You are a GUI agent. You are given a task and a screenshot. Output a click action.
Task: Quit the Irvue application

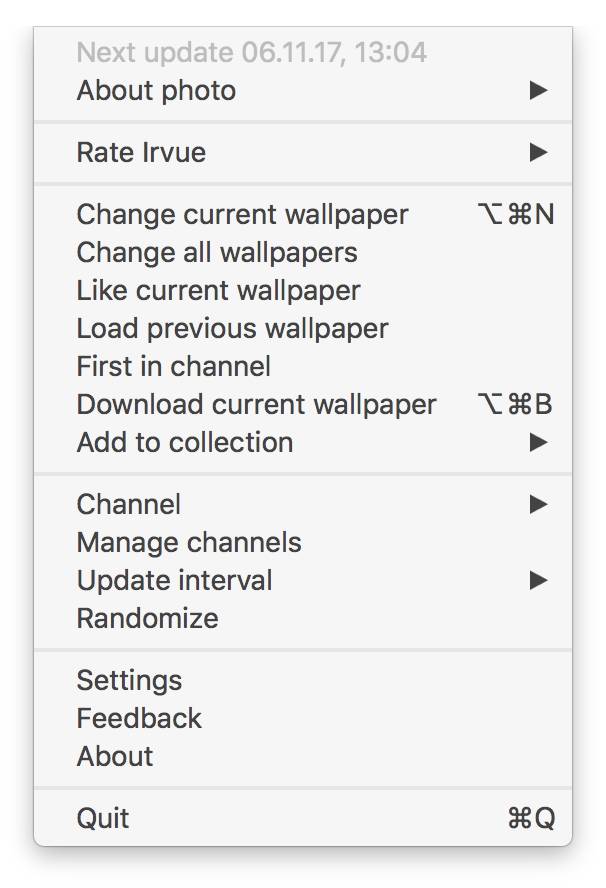[x=103, y=819]
